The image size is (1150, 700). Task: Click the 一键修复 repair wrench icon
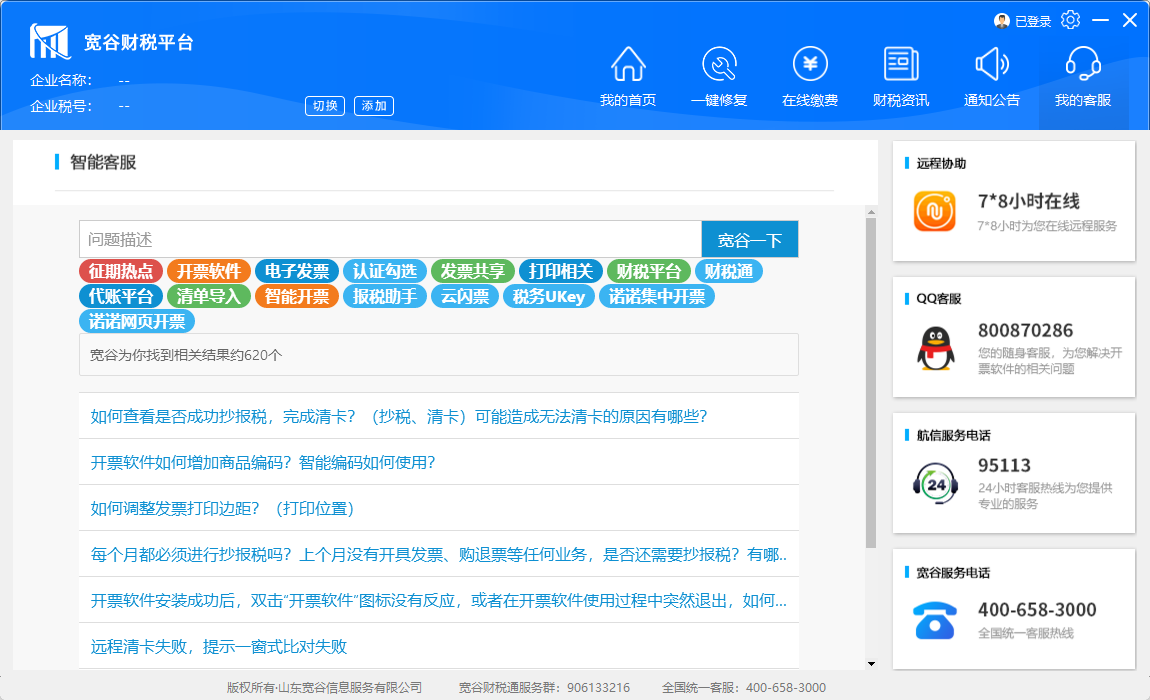[x=719, y=65]
